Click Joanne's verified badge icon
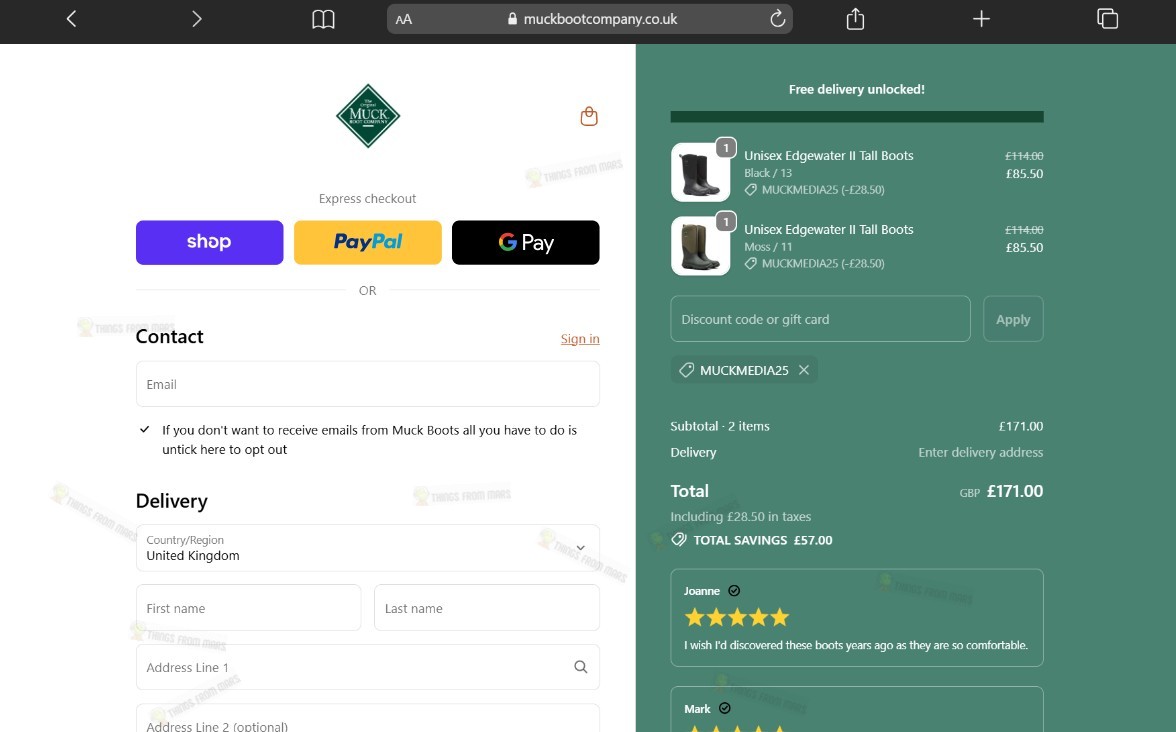Screen dimensions: 1176x732 click(734, 591)
